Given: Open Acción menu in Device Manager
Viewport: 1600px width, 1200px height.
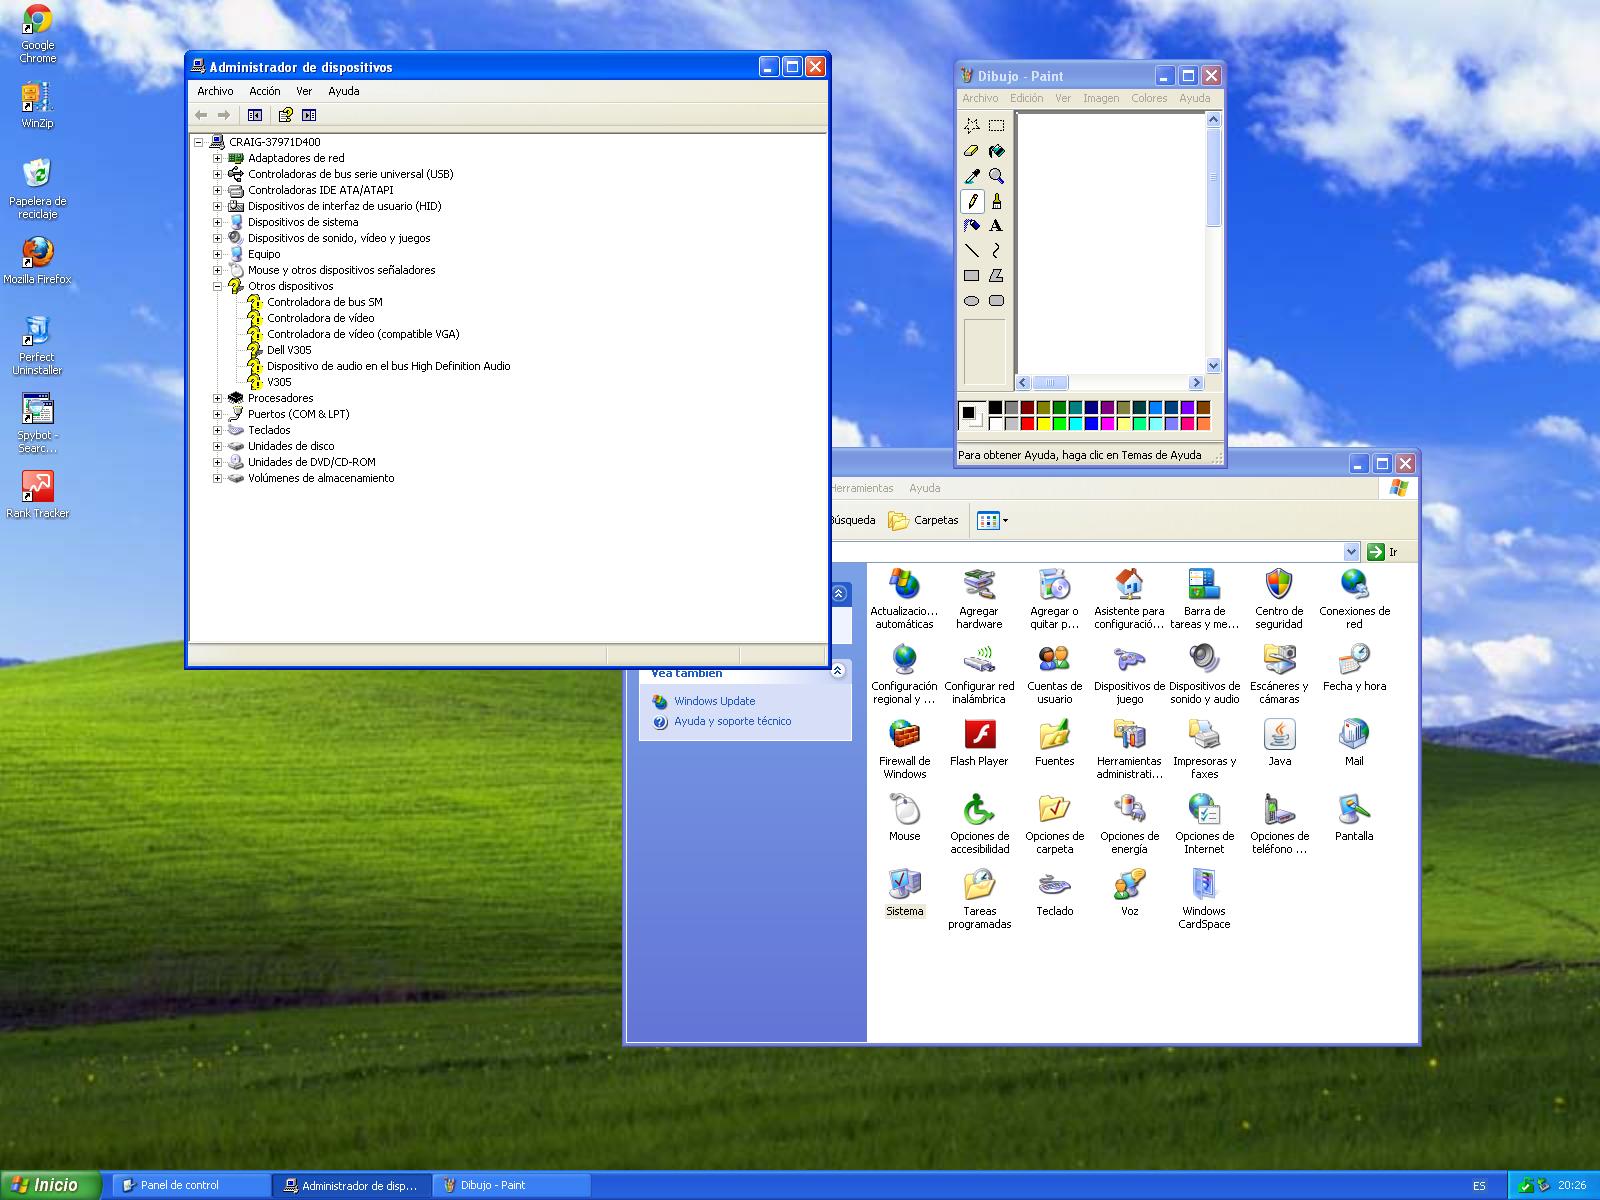Looking at the screenshot, I should [265, 91].
